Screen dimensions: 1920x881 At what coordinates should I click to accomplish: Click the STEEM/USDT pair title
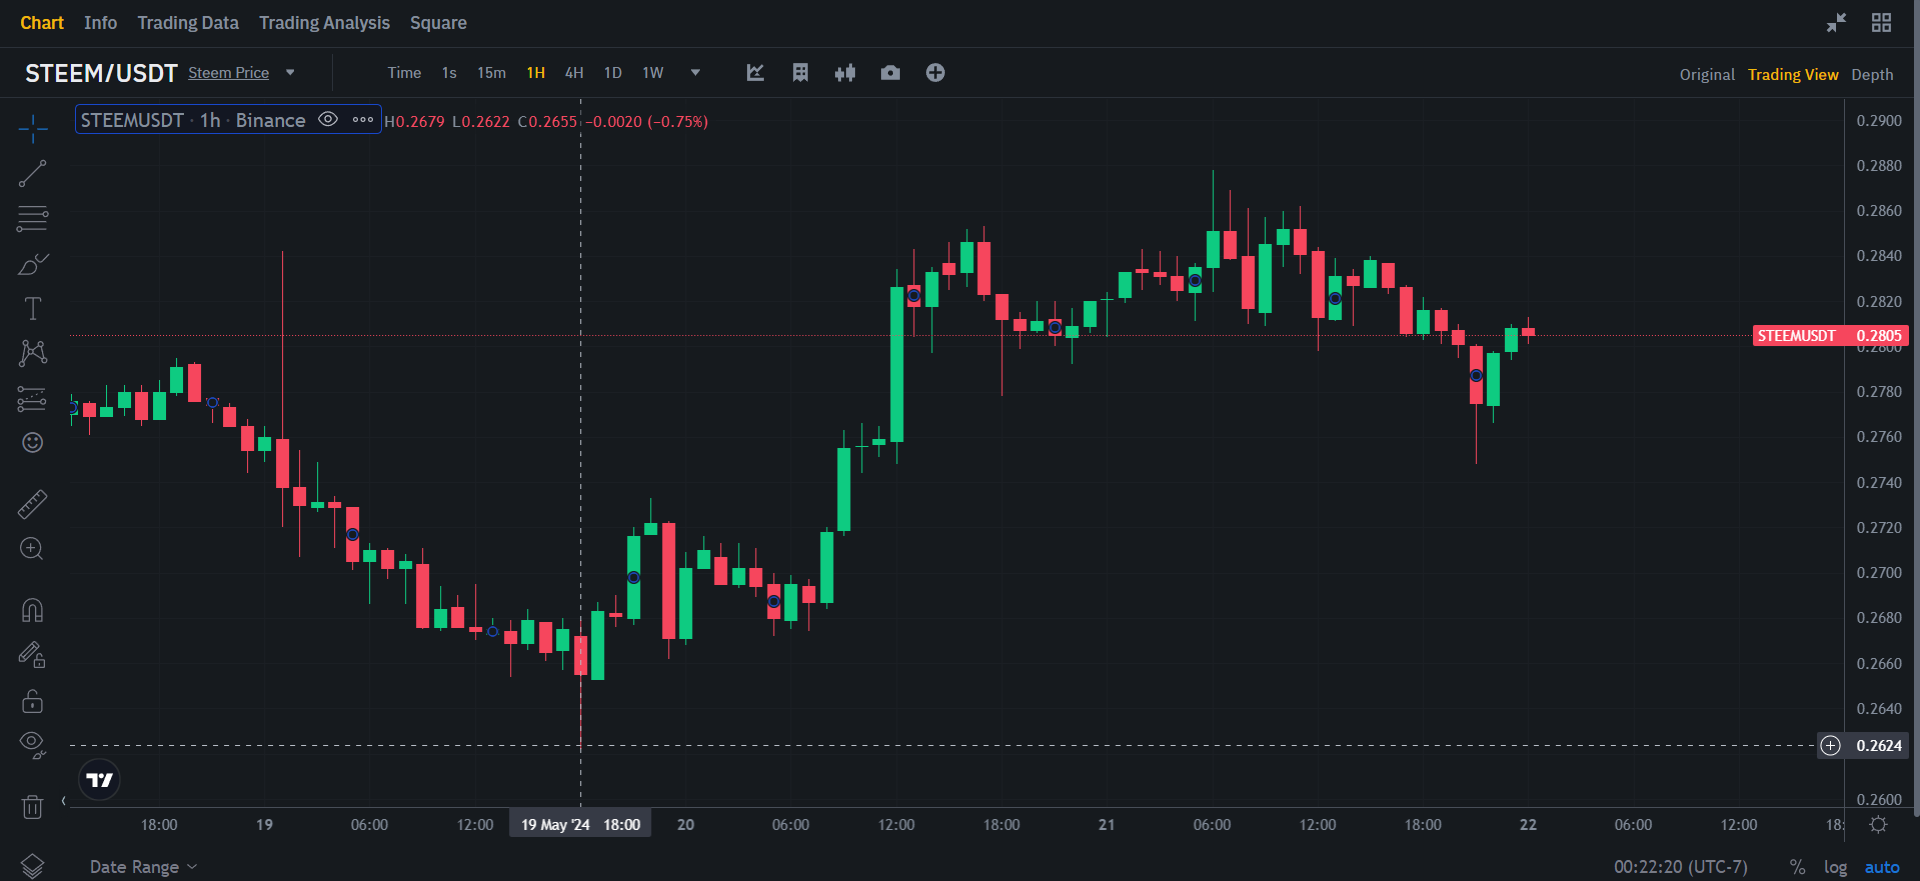click(x=101, y=73)
